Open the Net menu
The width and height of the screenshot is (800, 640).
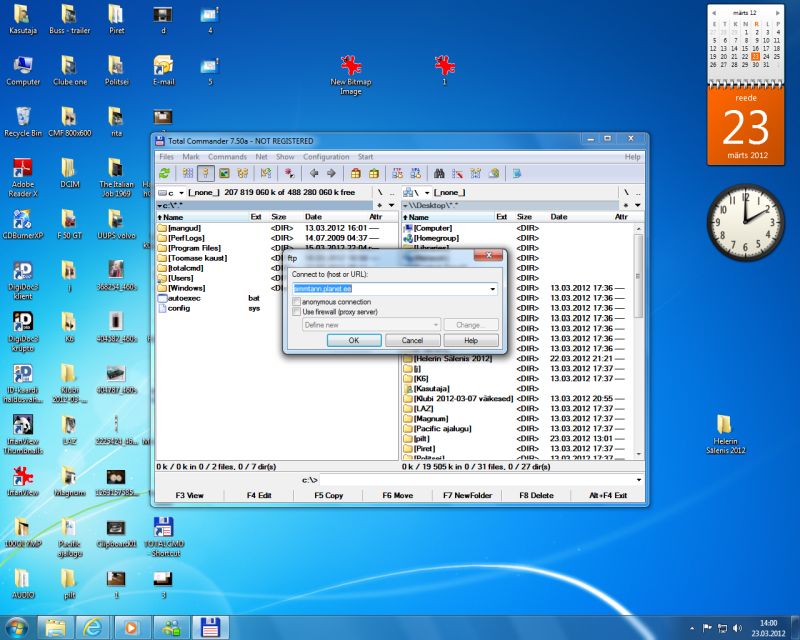click(x=261, y=157)
